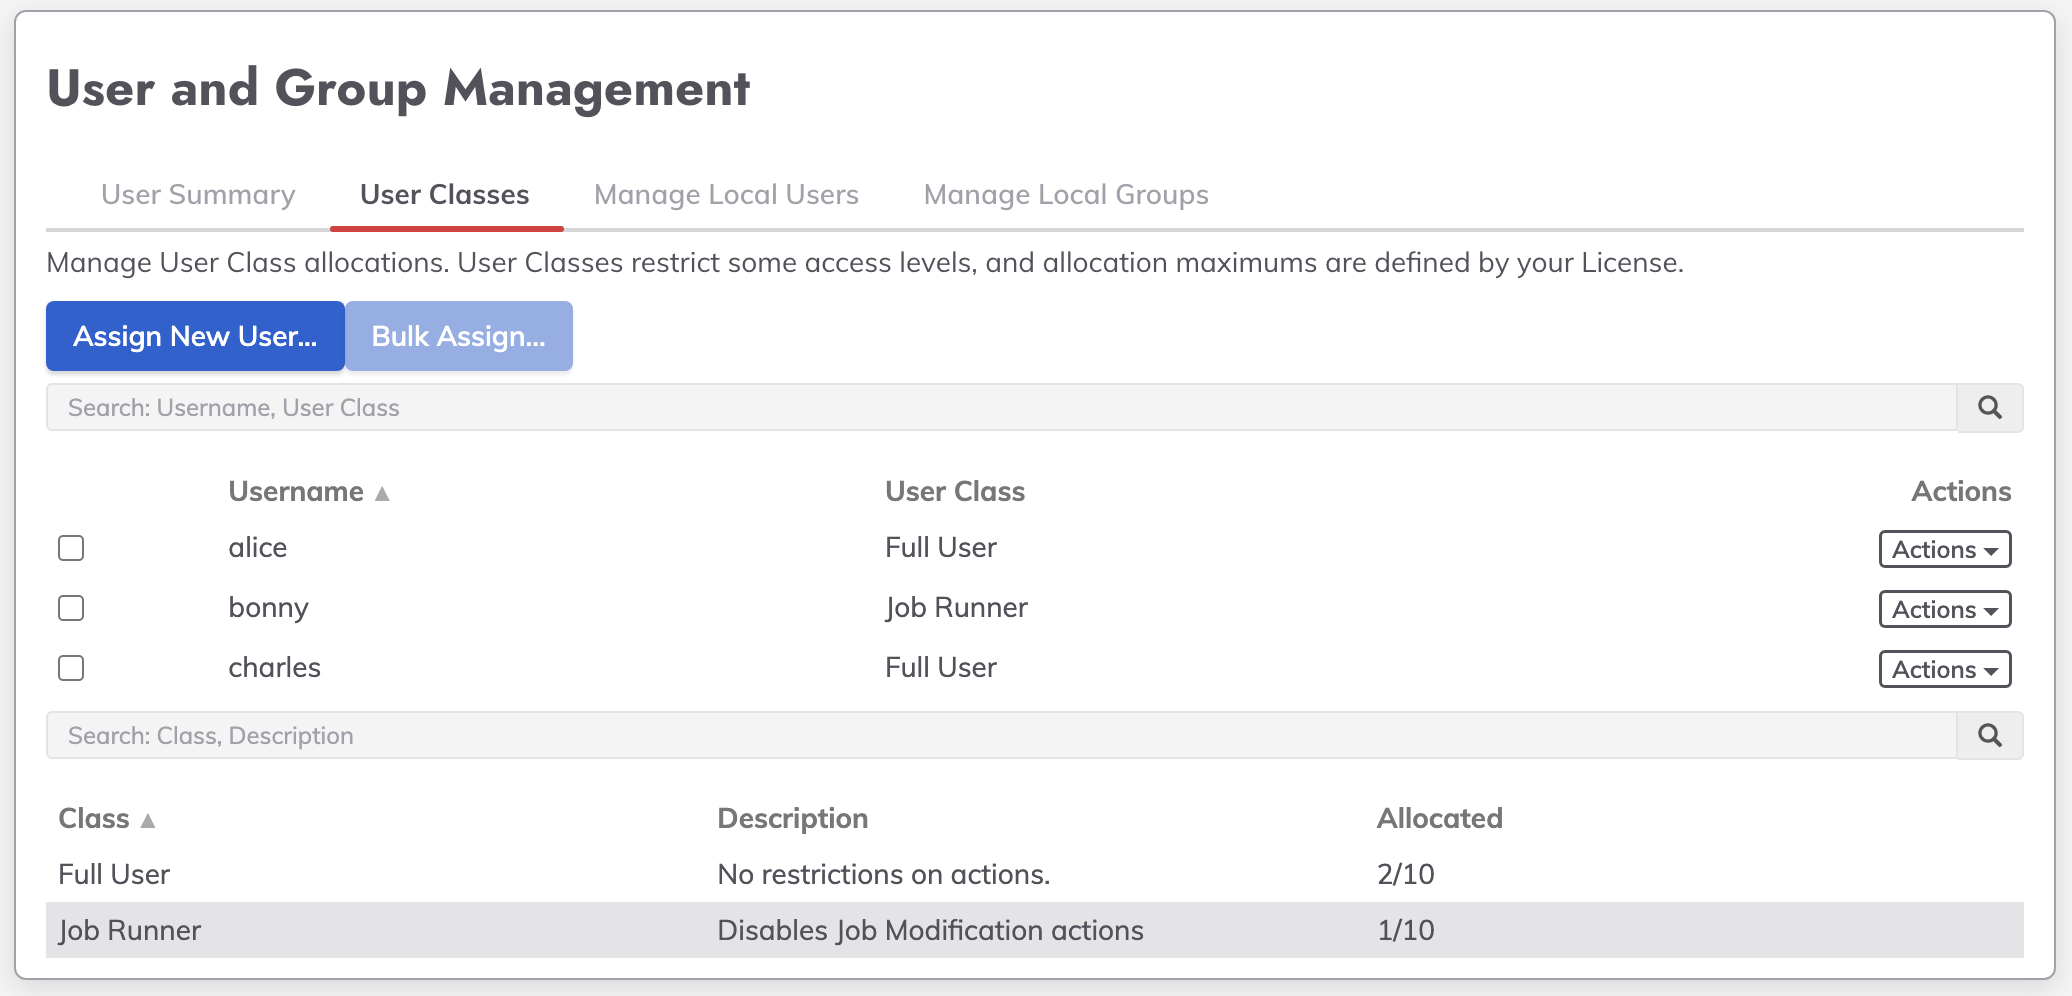This screenshot has width=2072, height=996.
Task: Open the Actions dropdown for bonny
Action: (1945, 609)
